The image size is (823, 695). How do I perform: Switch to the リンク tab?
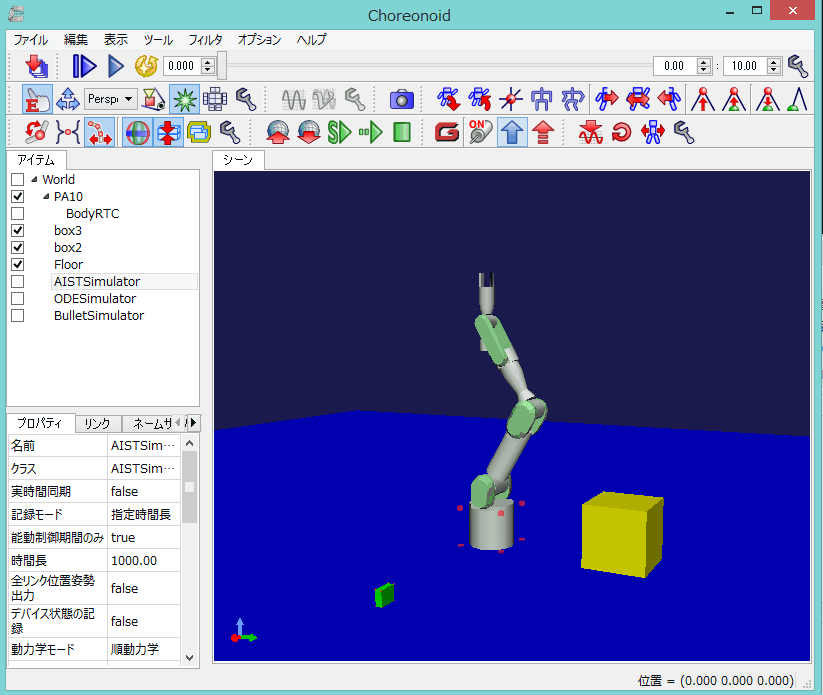[x=98, y=424]
